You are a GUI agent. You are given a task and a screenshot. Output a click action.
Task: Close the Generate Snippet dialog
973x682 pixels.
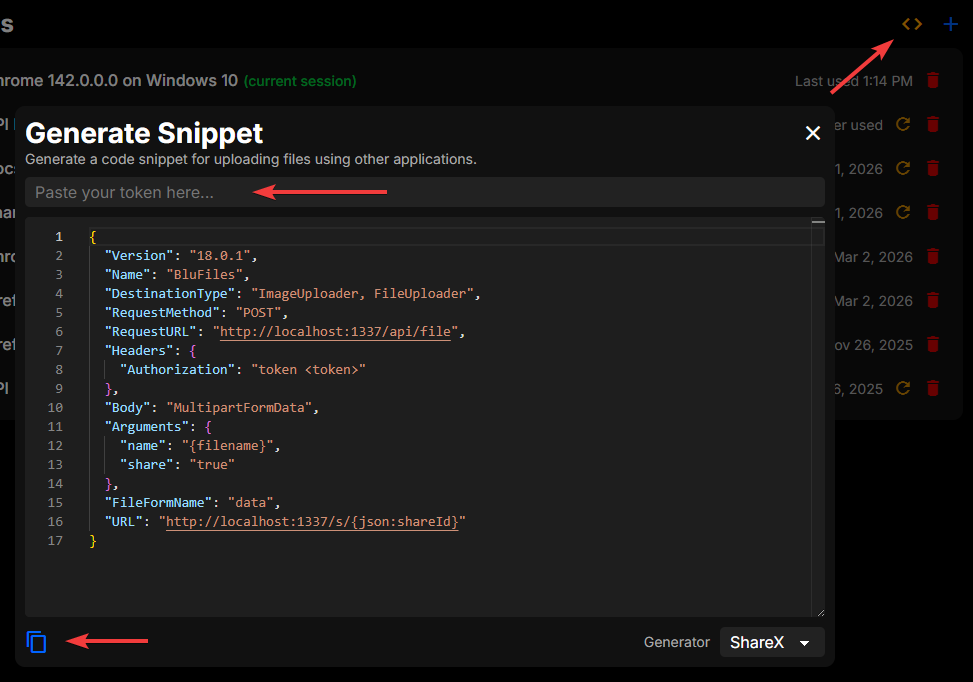point(813,133)
